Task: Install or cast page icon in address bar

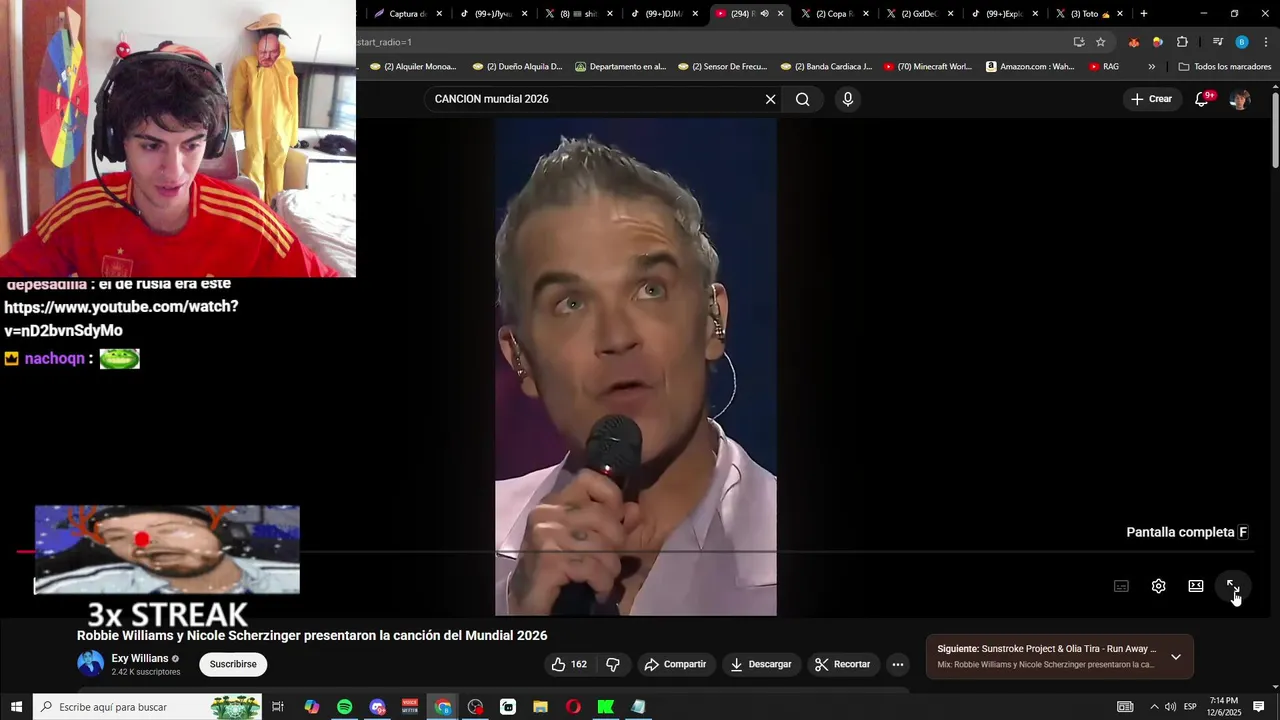Action: click(x=1078, y=42)
